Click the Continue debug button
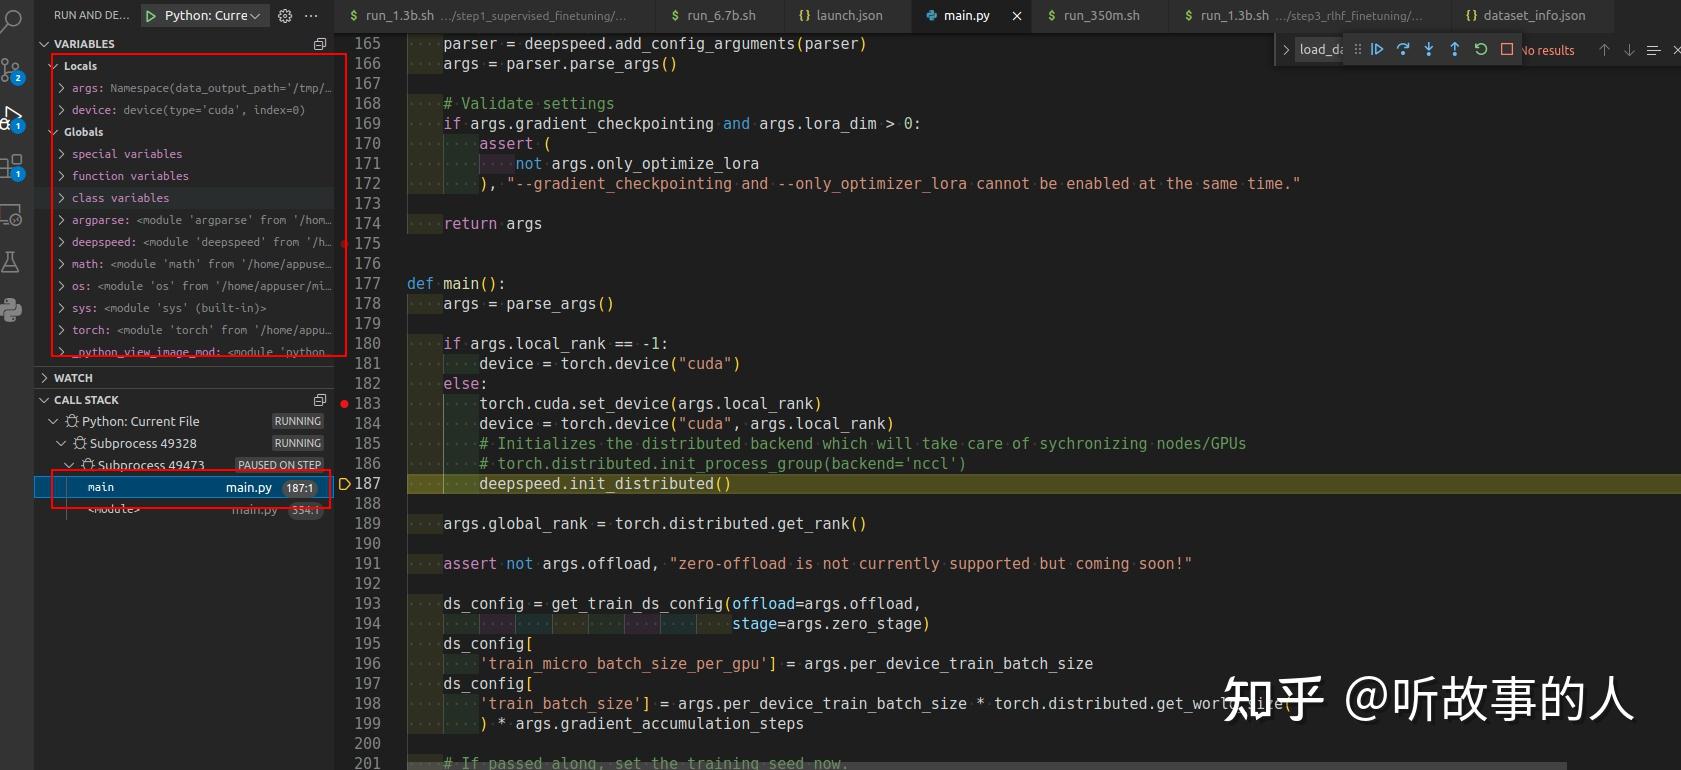The height and width of the screenshot is (770, 1681). [1377, 49]
